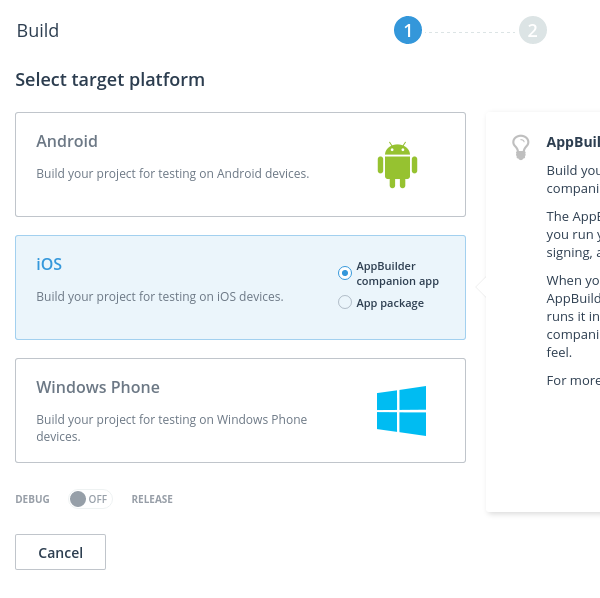This screenshot has width=600, height=598.
Task: Click 'Build your project for testing on Android devices.'
Action: click(x=173, y=174)
